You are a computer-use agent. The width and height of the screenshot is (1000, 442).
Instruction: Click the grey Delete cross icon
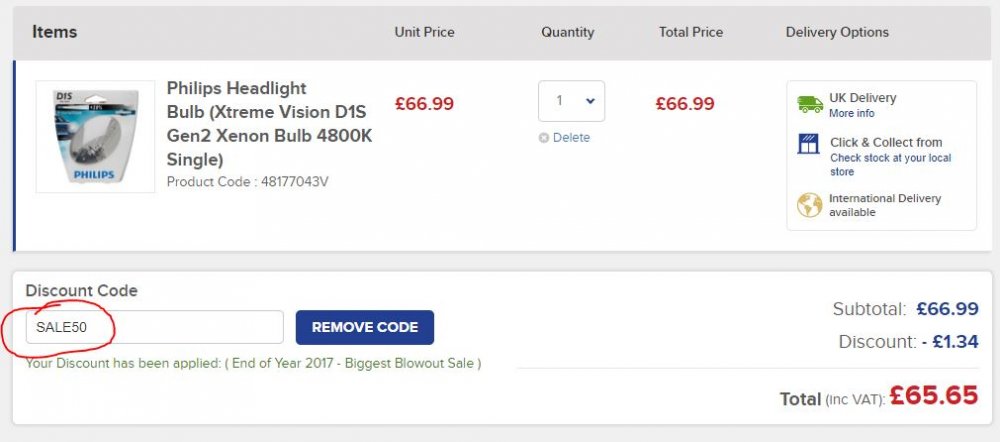point(543,138)
